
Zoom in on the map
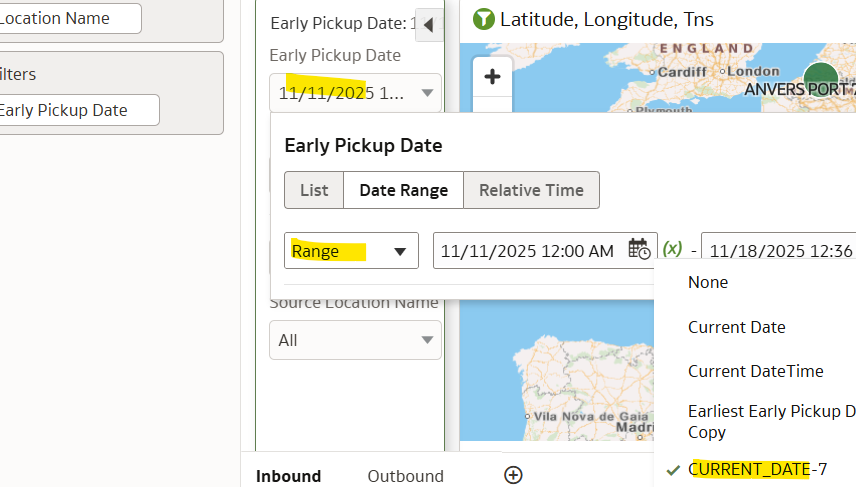pos(492,77)
